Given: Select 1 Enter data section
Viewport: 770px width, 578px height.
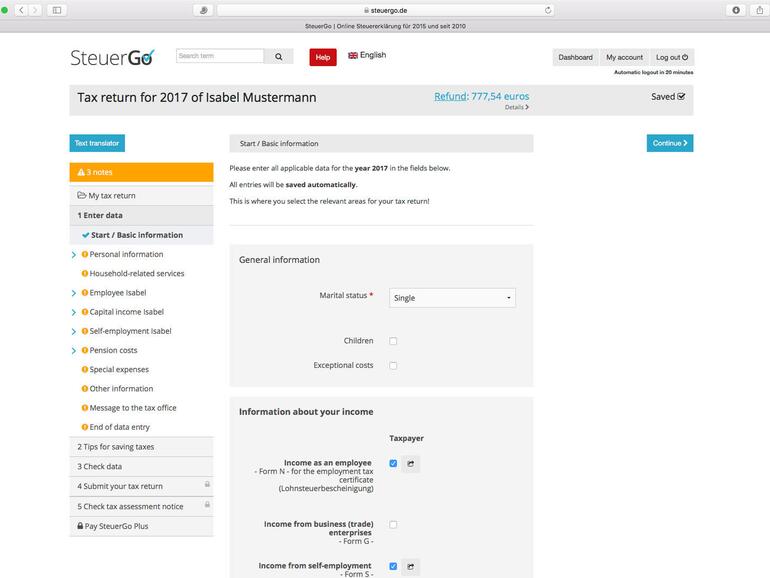Looking at the screenshot, I should pyautogui.click(x=141, y=215).
